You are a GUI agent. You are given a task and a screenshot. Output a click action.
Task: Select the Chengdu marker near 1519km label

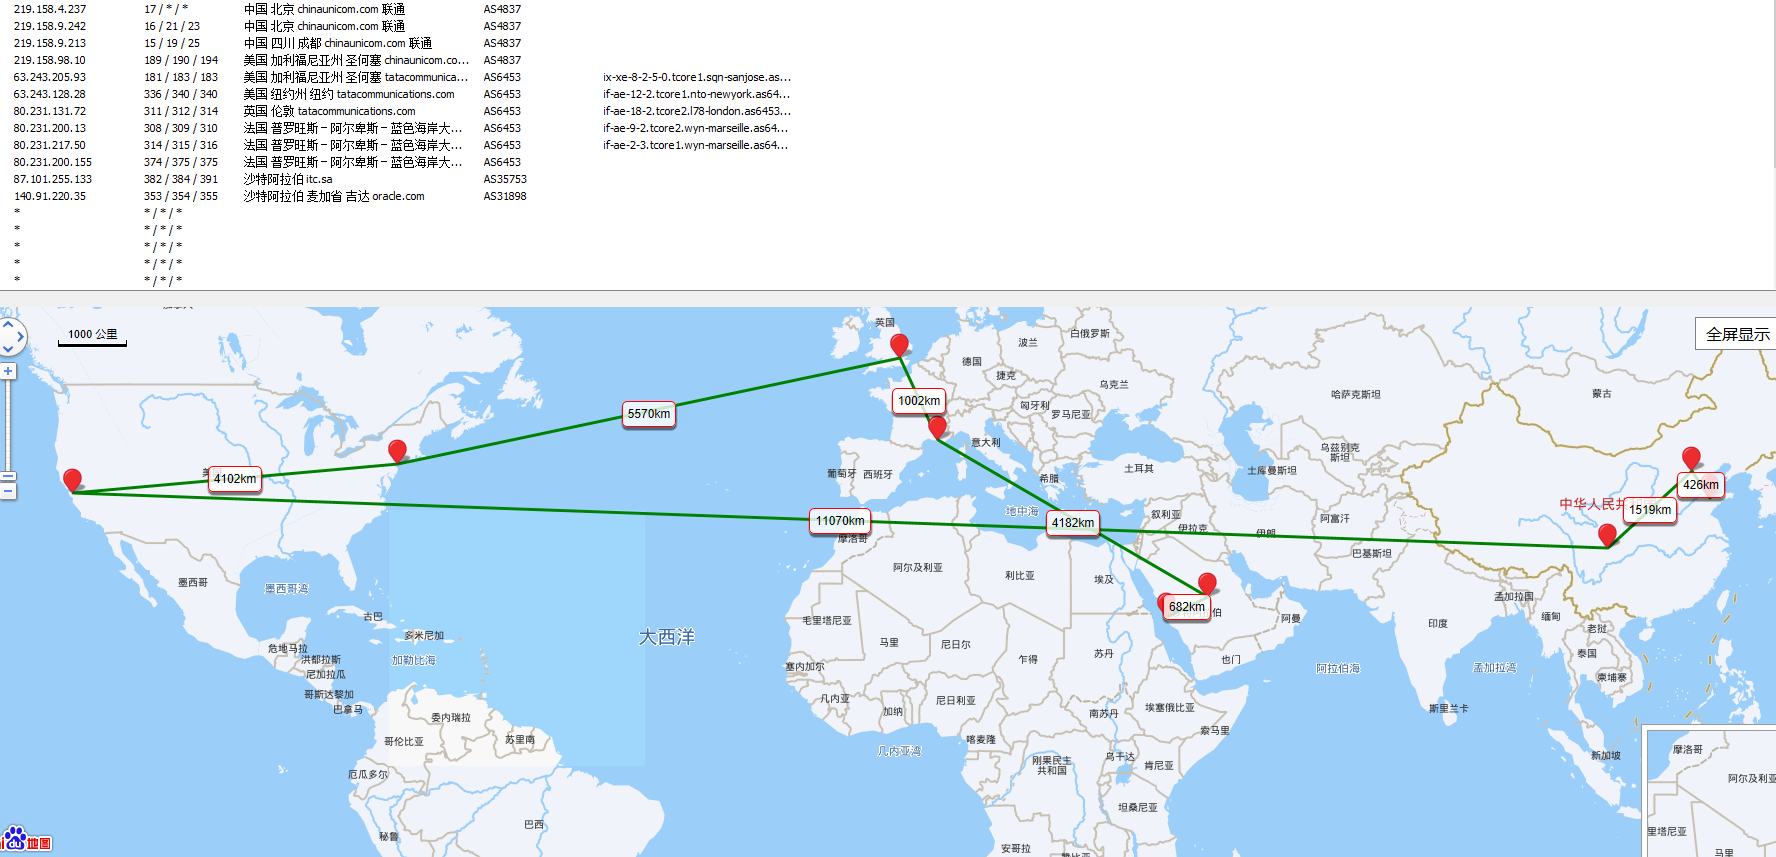[x=1607, y=535]
